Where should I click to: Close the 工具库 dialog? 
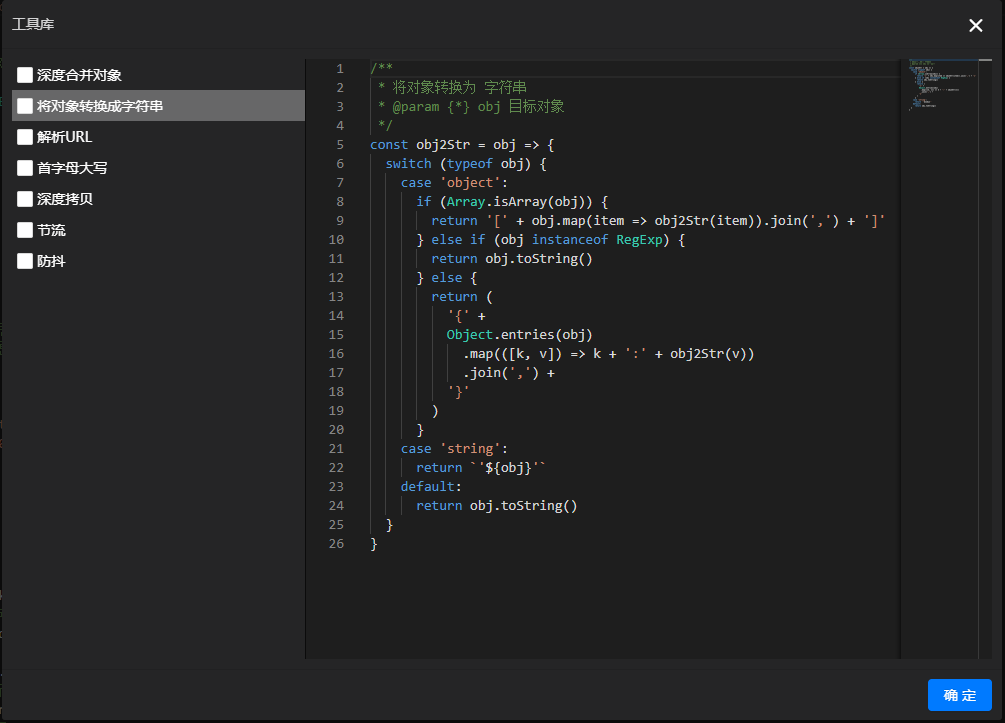pos(976,25)
